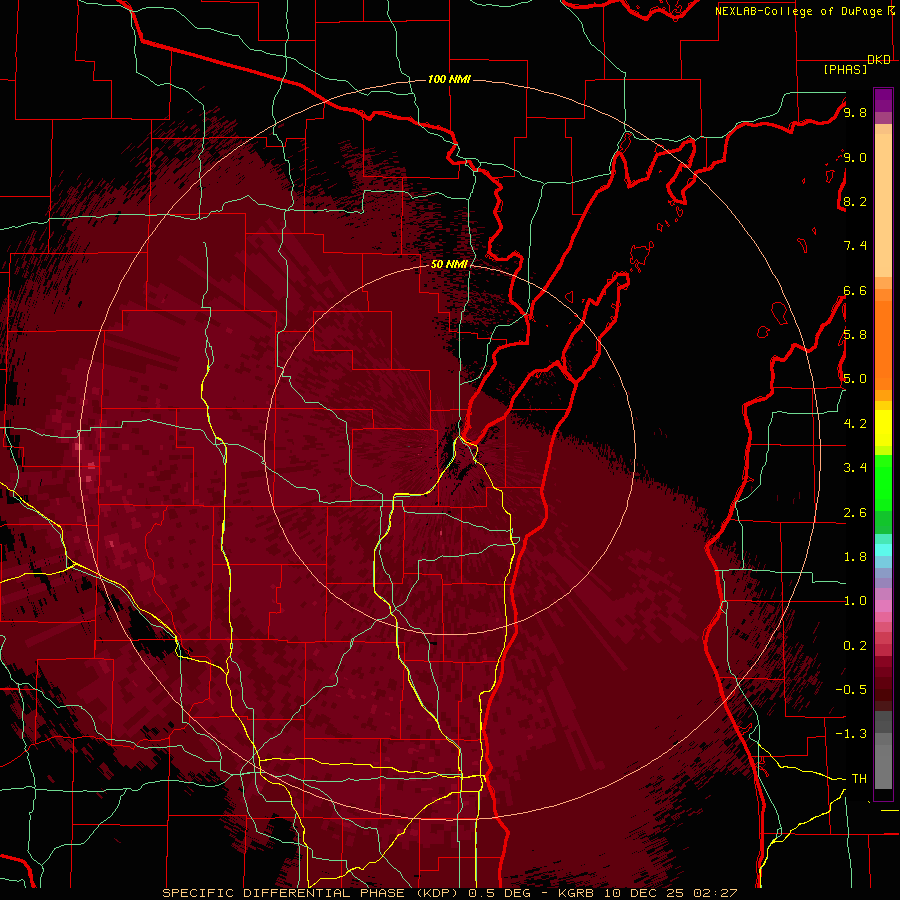
Task: Click the 100 NMI range ring label
Action: [x=449, y=79]
